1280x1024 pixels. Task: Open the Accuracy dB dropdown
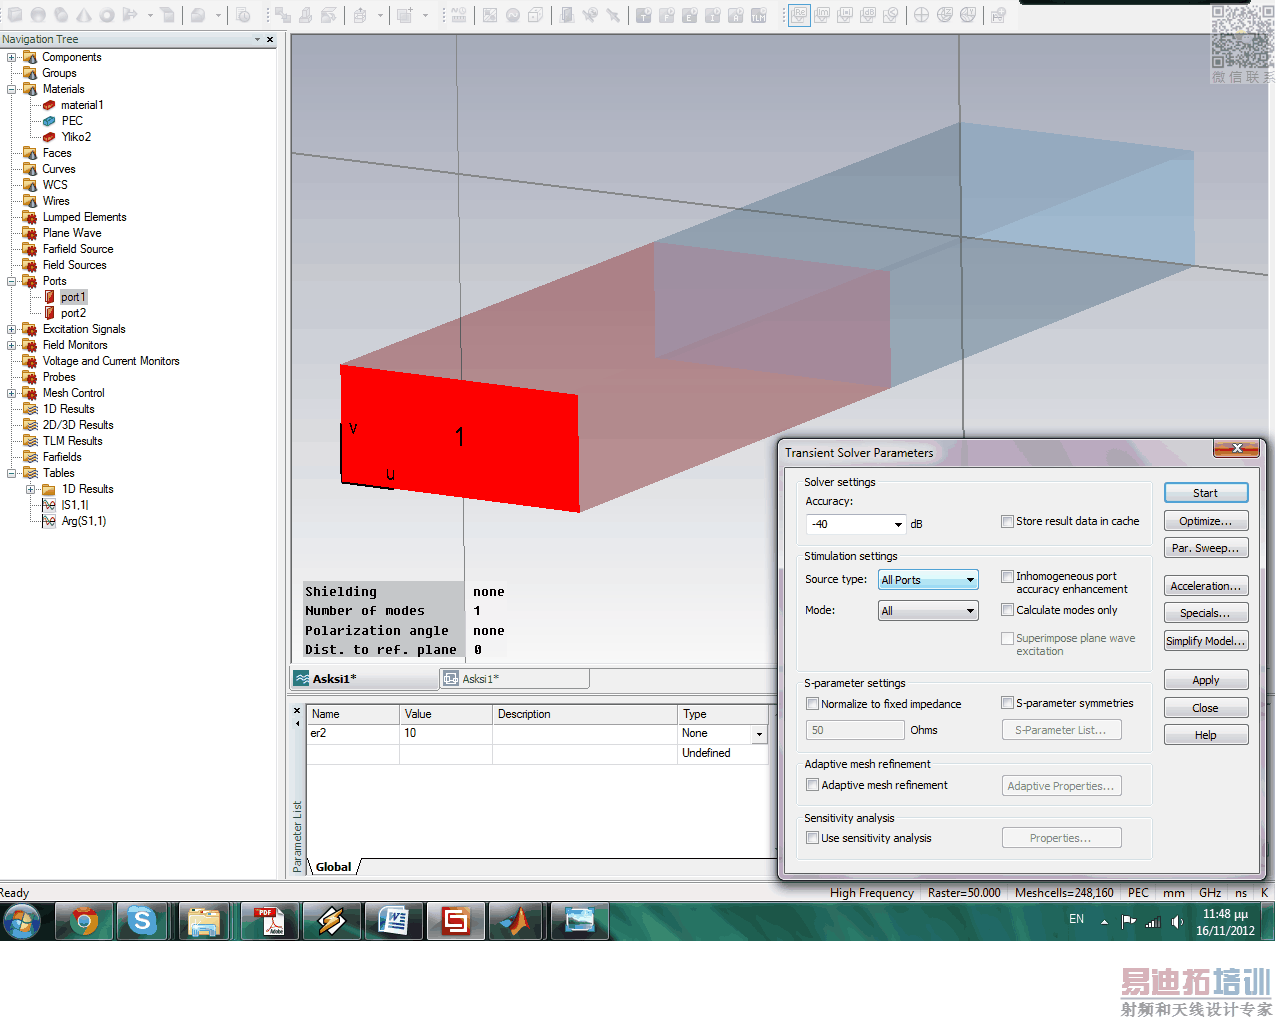[898, 524]
